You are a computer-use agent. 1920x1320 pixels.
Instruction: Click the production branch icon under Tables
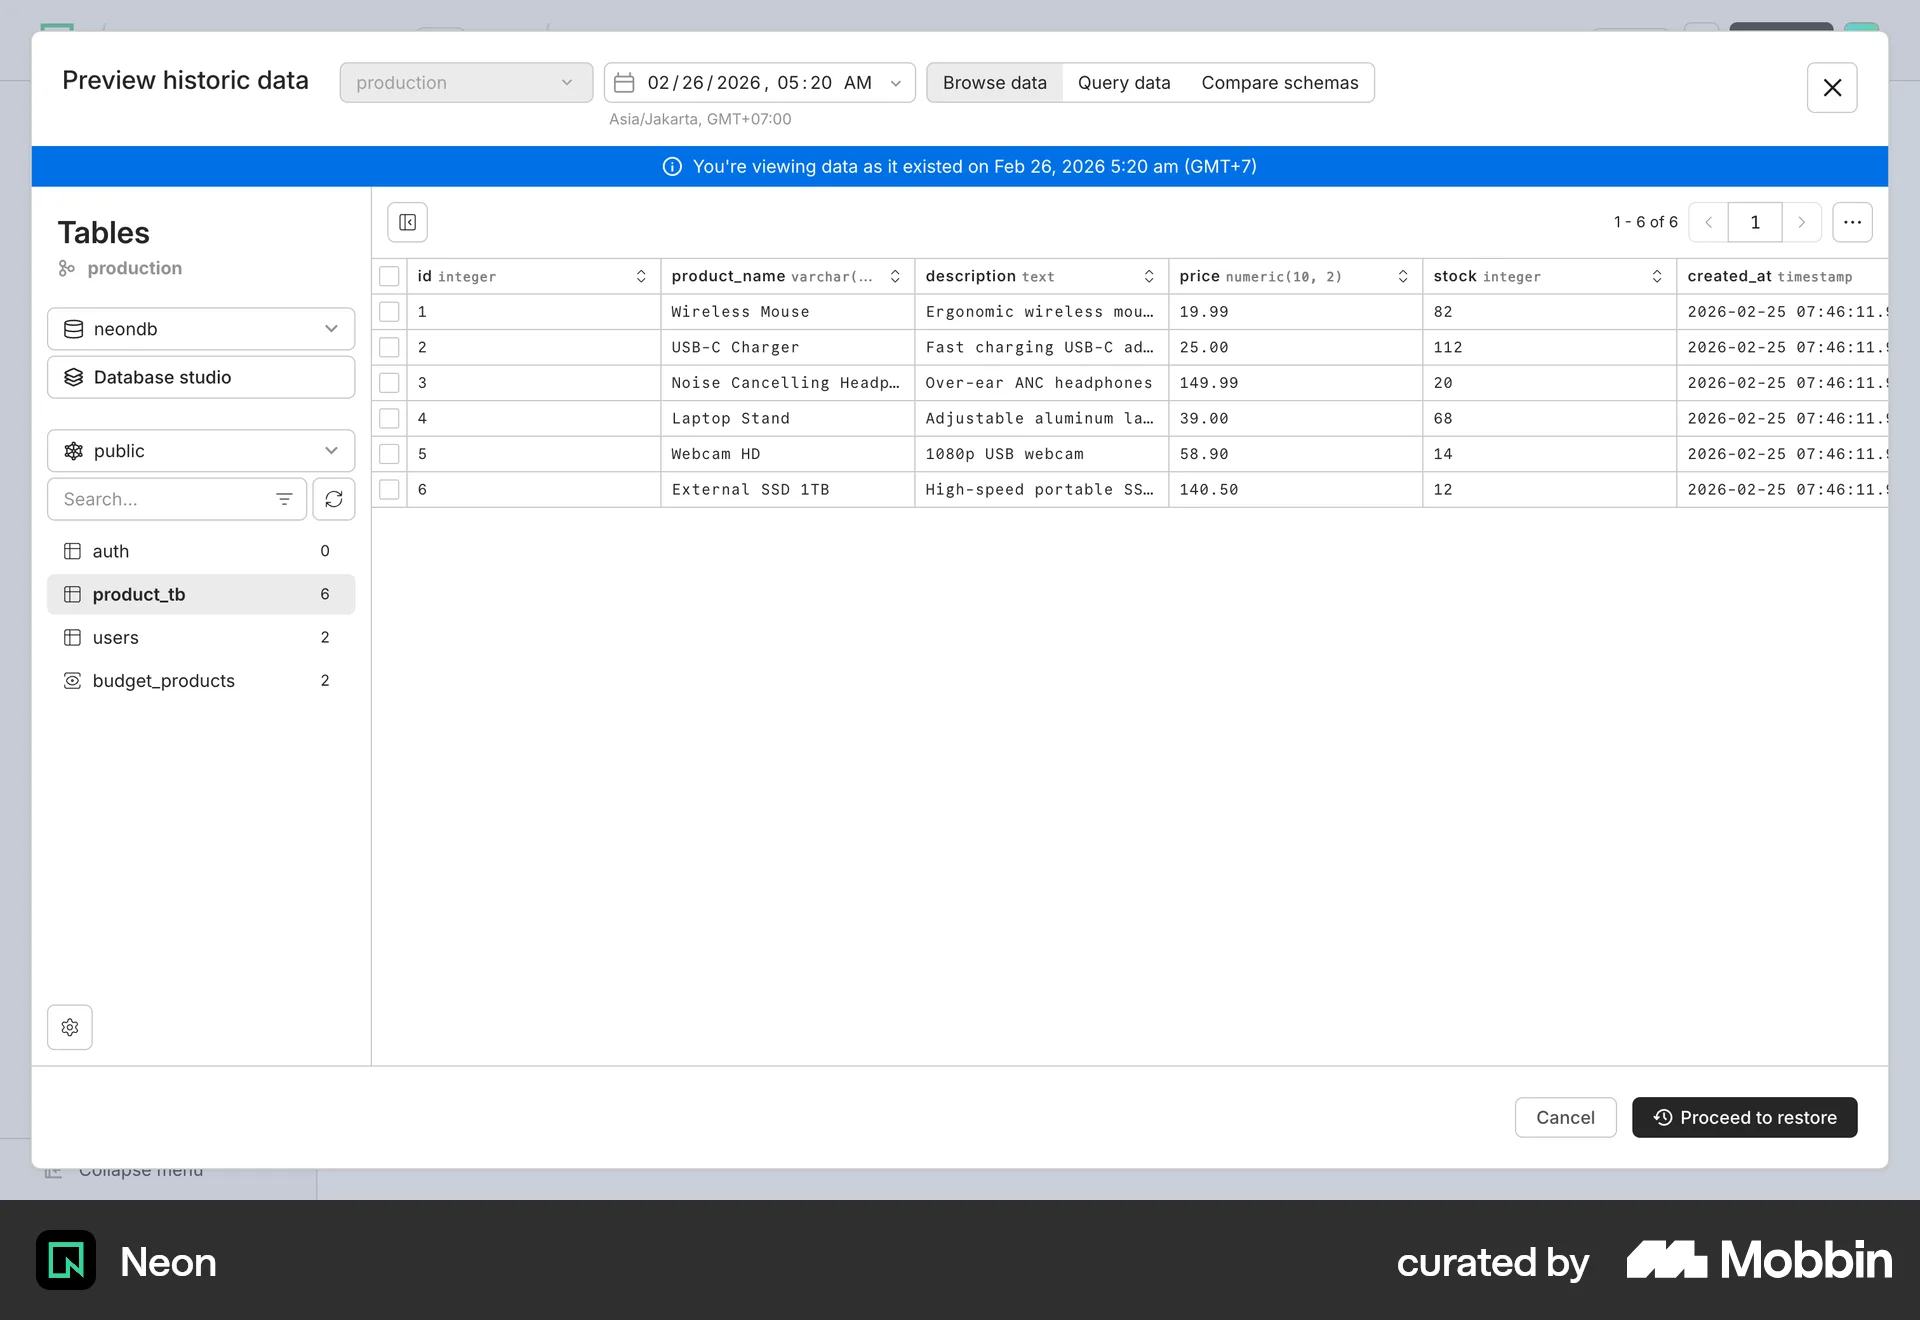[67, 268]
